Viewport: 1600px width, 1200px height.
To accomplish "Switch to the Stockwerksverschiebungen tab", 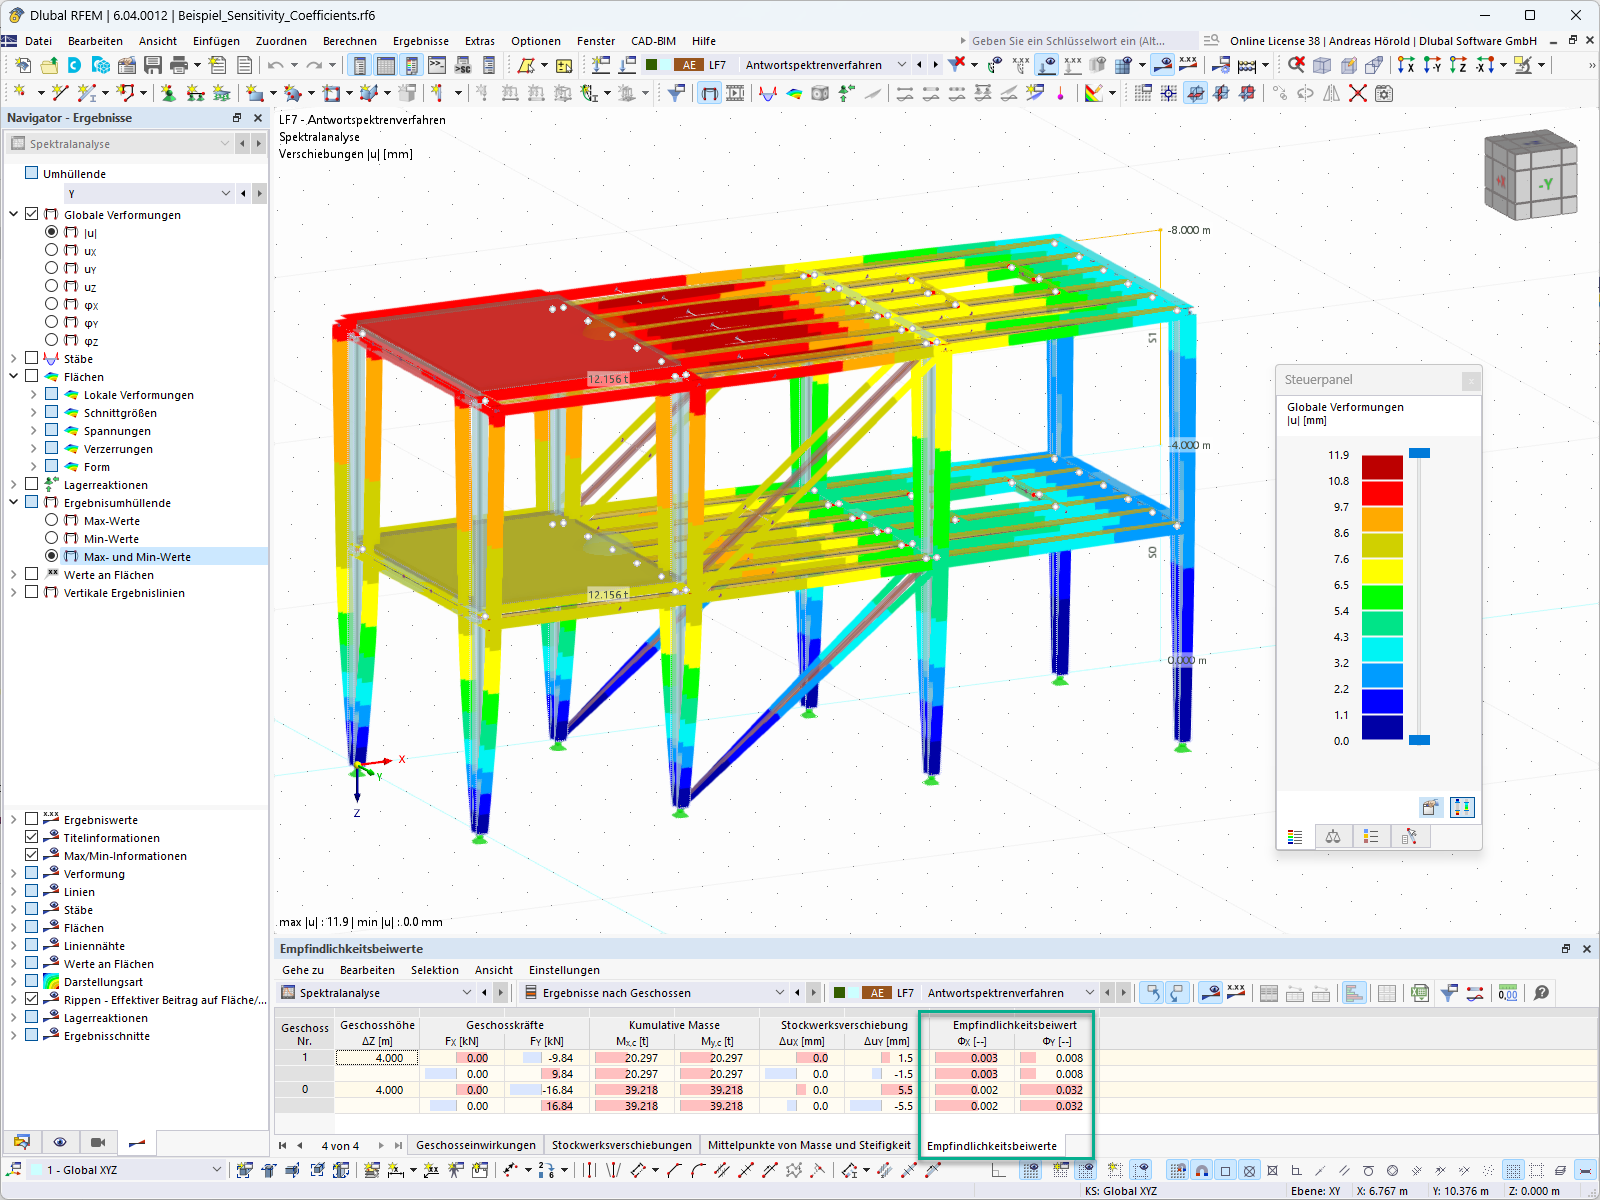I will [x=622, y=1145].
